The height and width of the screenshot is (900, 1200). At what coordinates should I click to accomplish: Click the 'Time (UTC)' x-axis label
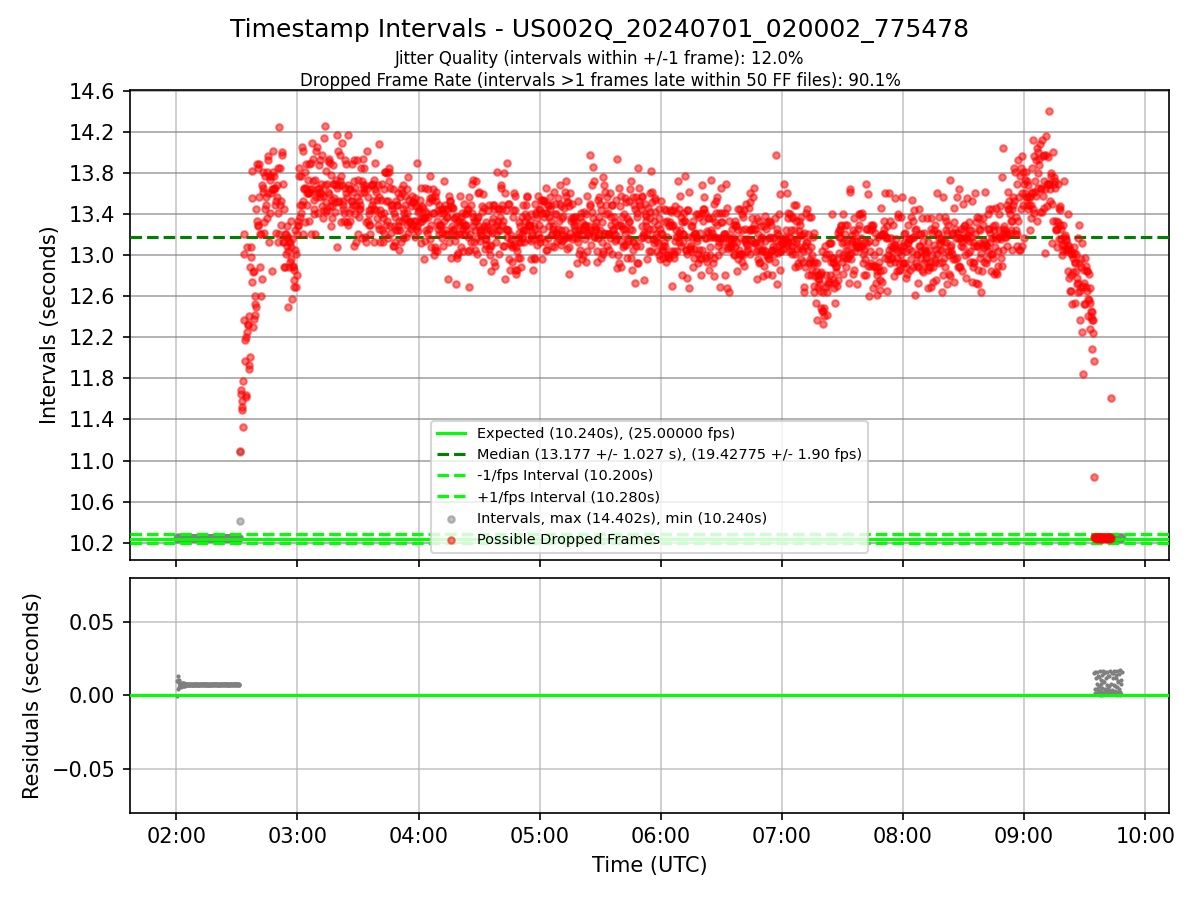click(649, 865)
